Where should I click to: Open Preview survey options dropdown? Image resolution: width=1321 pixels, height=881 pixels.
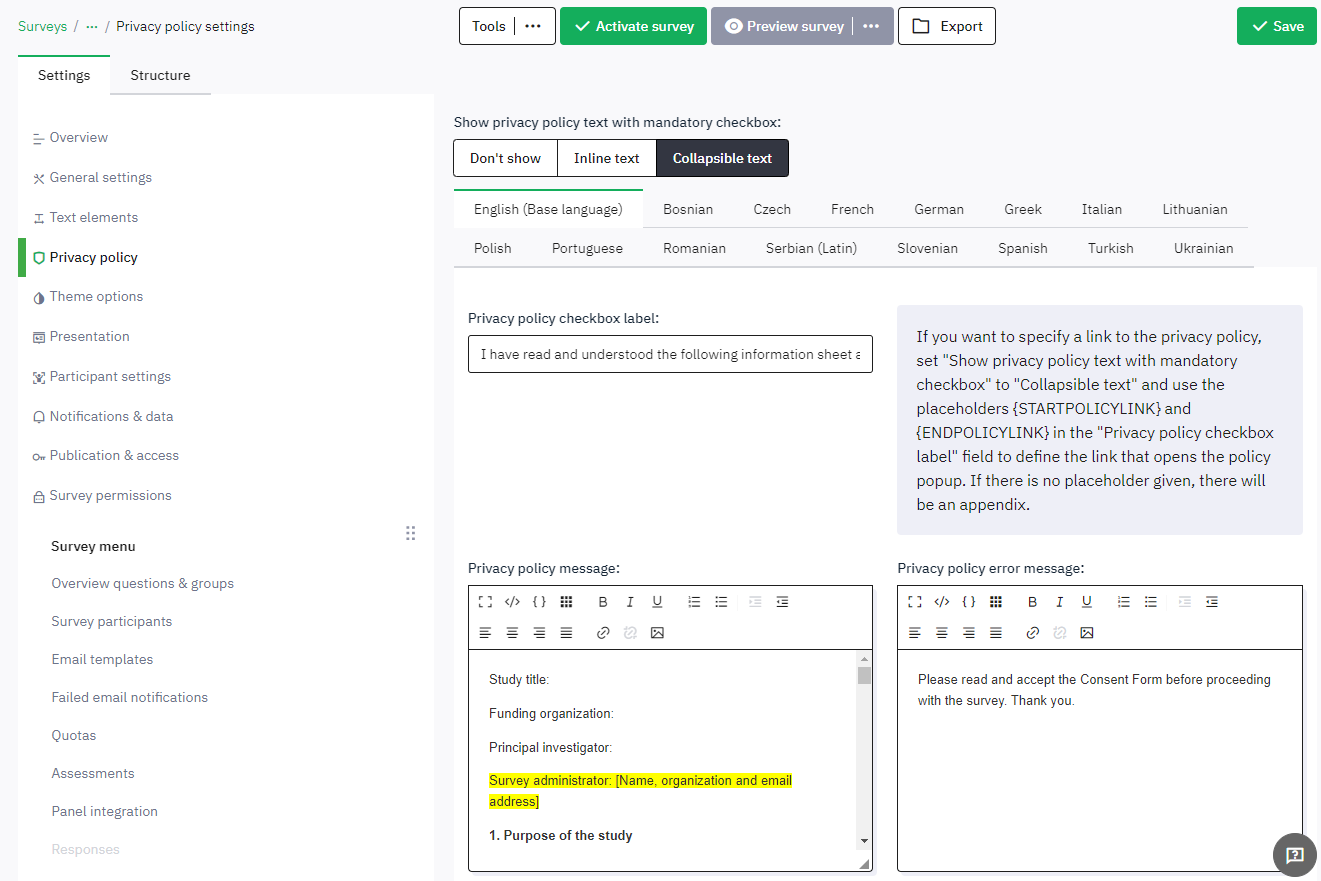coord(871,26)
